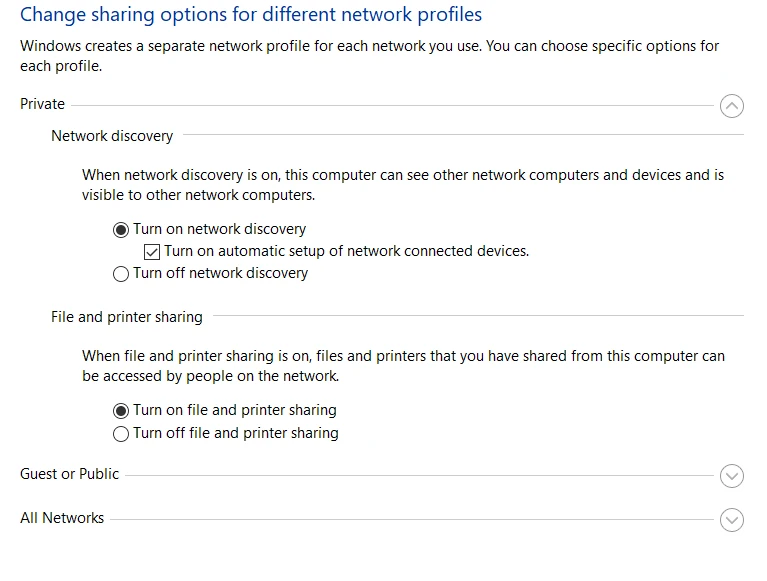Click the 'Turn off file and printer sharing' label
Image resolution: width=767 pixels, height=581 pixels.
[x=235, y=433]
